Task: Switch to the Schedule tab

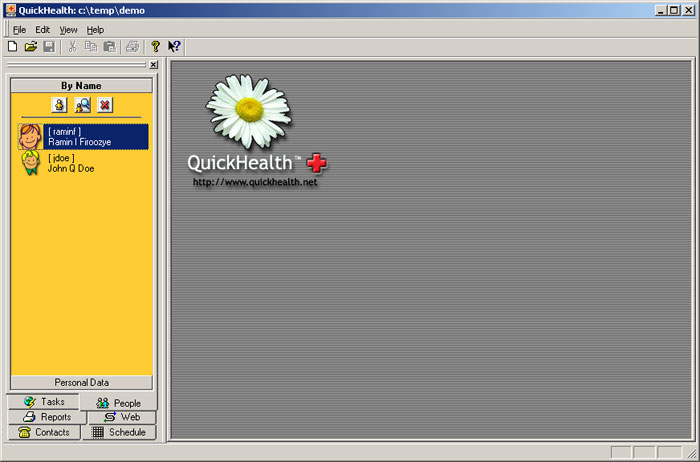Action: 118,432
